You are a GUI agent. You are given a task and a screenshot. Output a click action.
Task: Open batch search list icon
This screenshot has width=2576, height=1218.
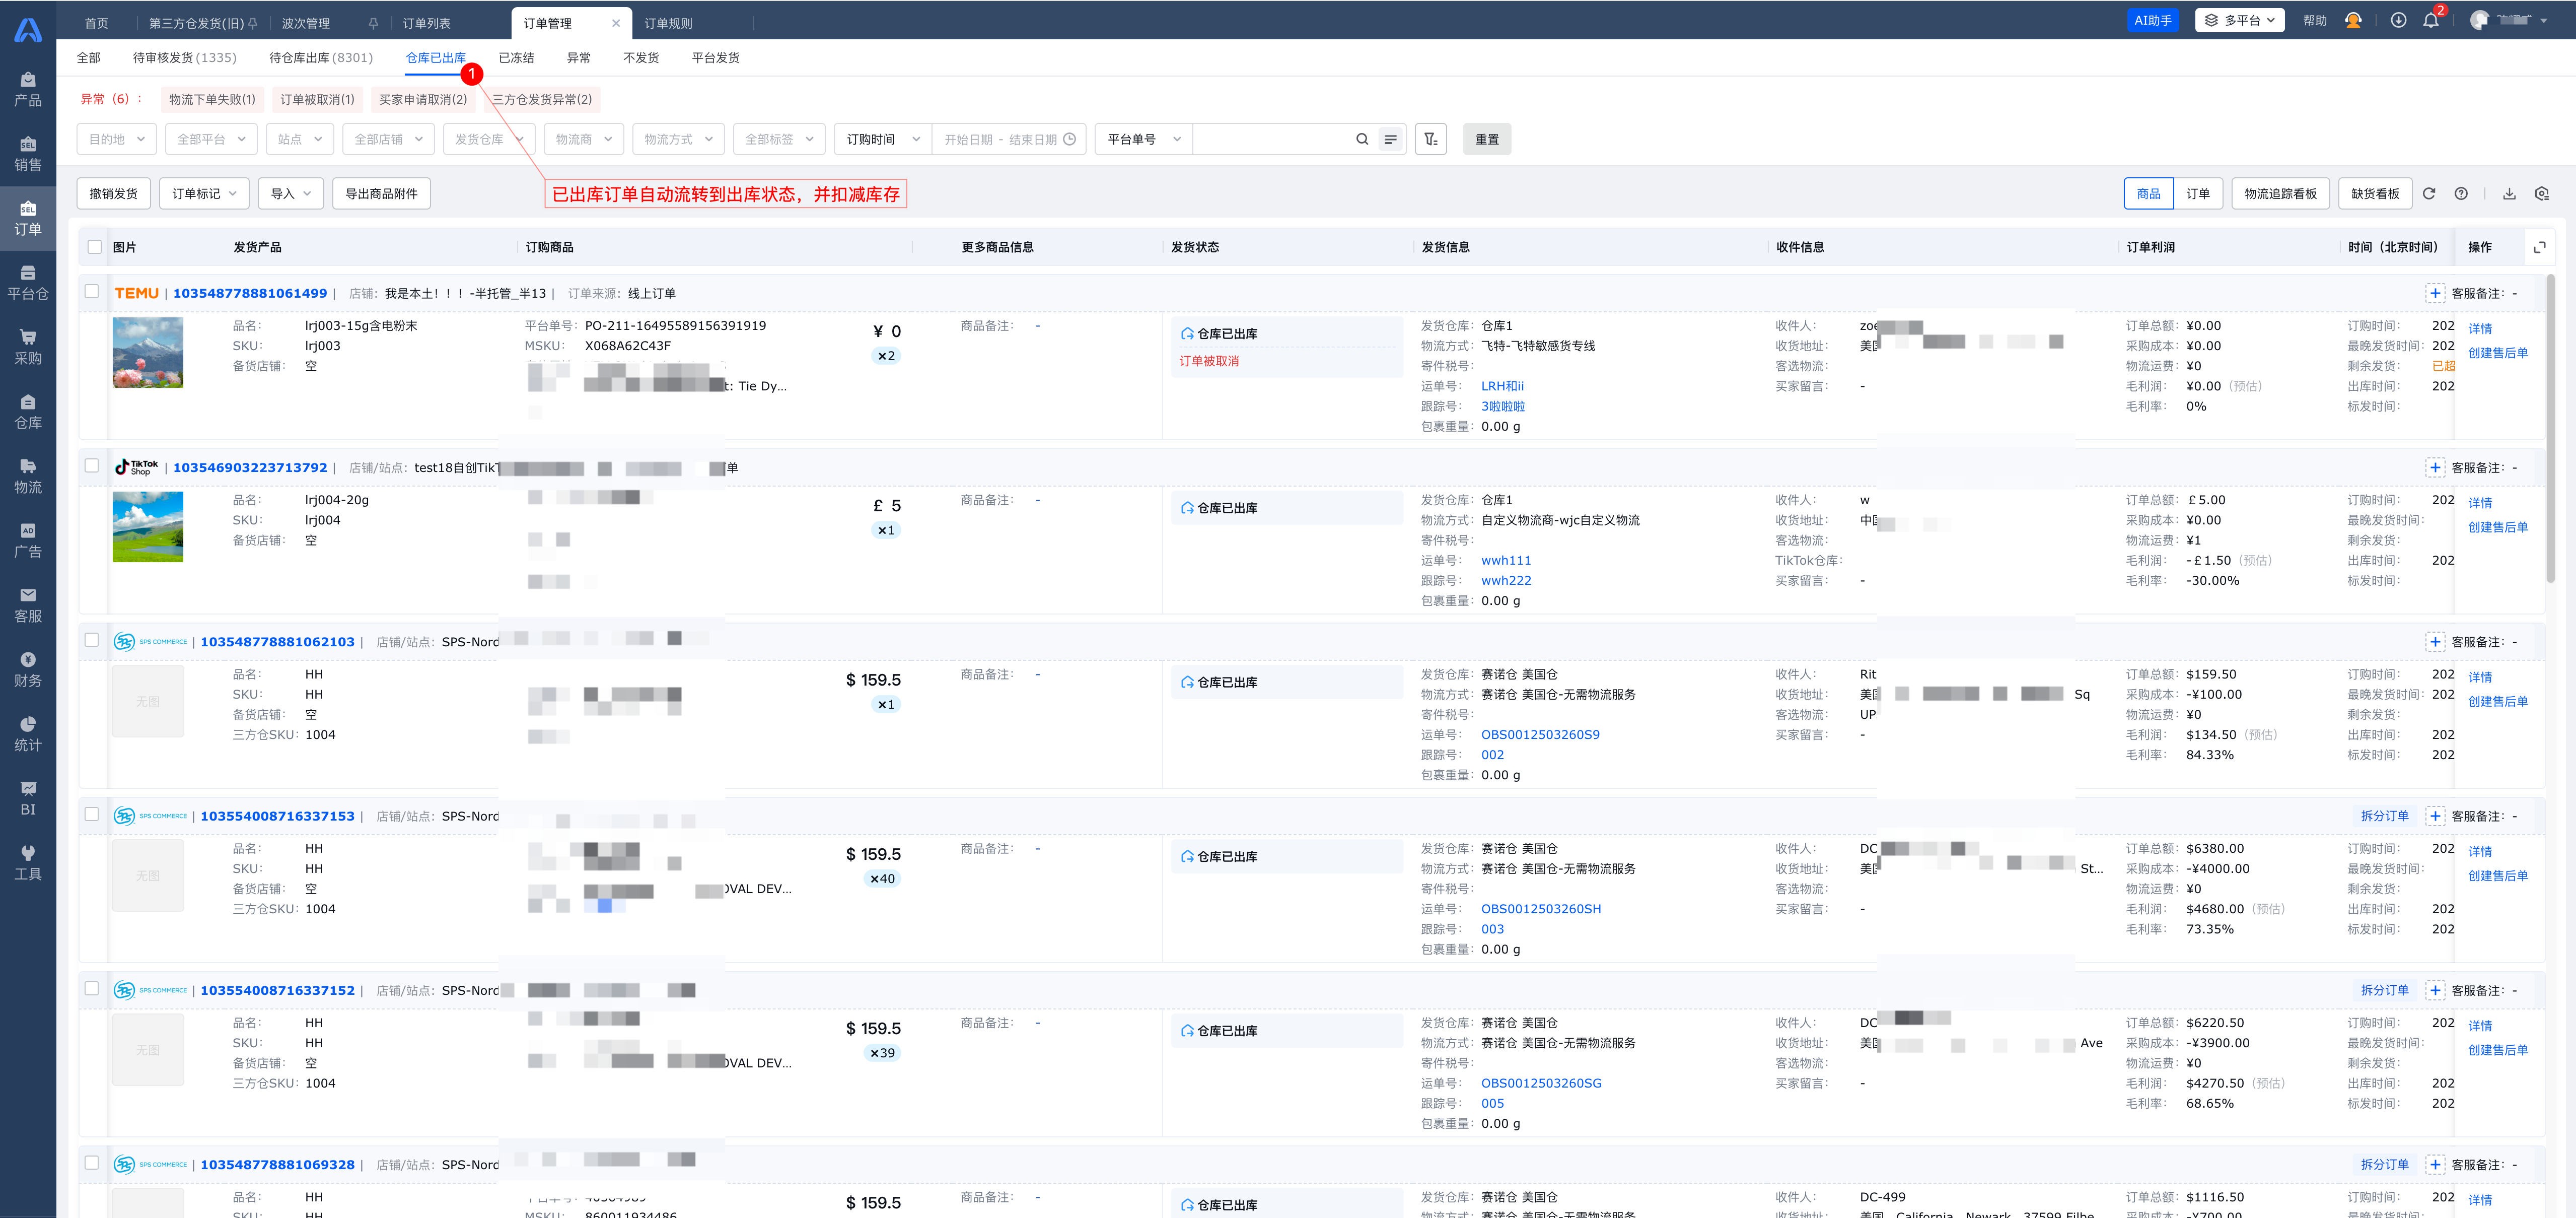pyautogui.click(x=1390, y=139)
